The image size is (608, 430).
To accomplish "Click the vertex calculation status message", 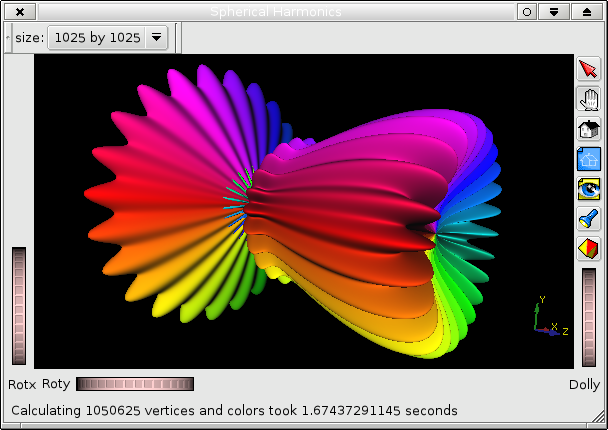I will click(x=233, y=410).
